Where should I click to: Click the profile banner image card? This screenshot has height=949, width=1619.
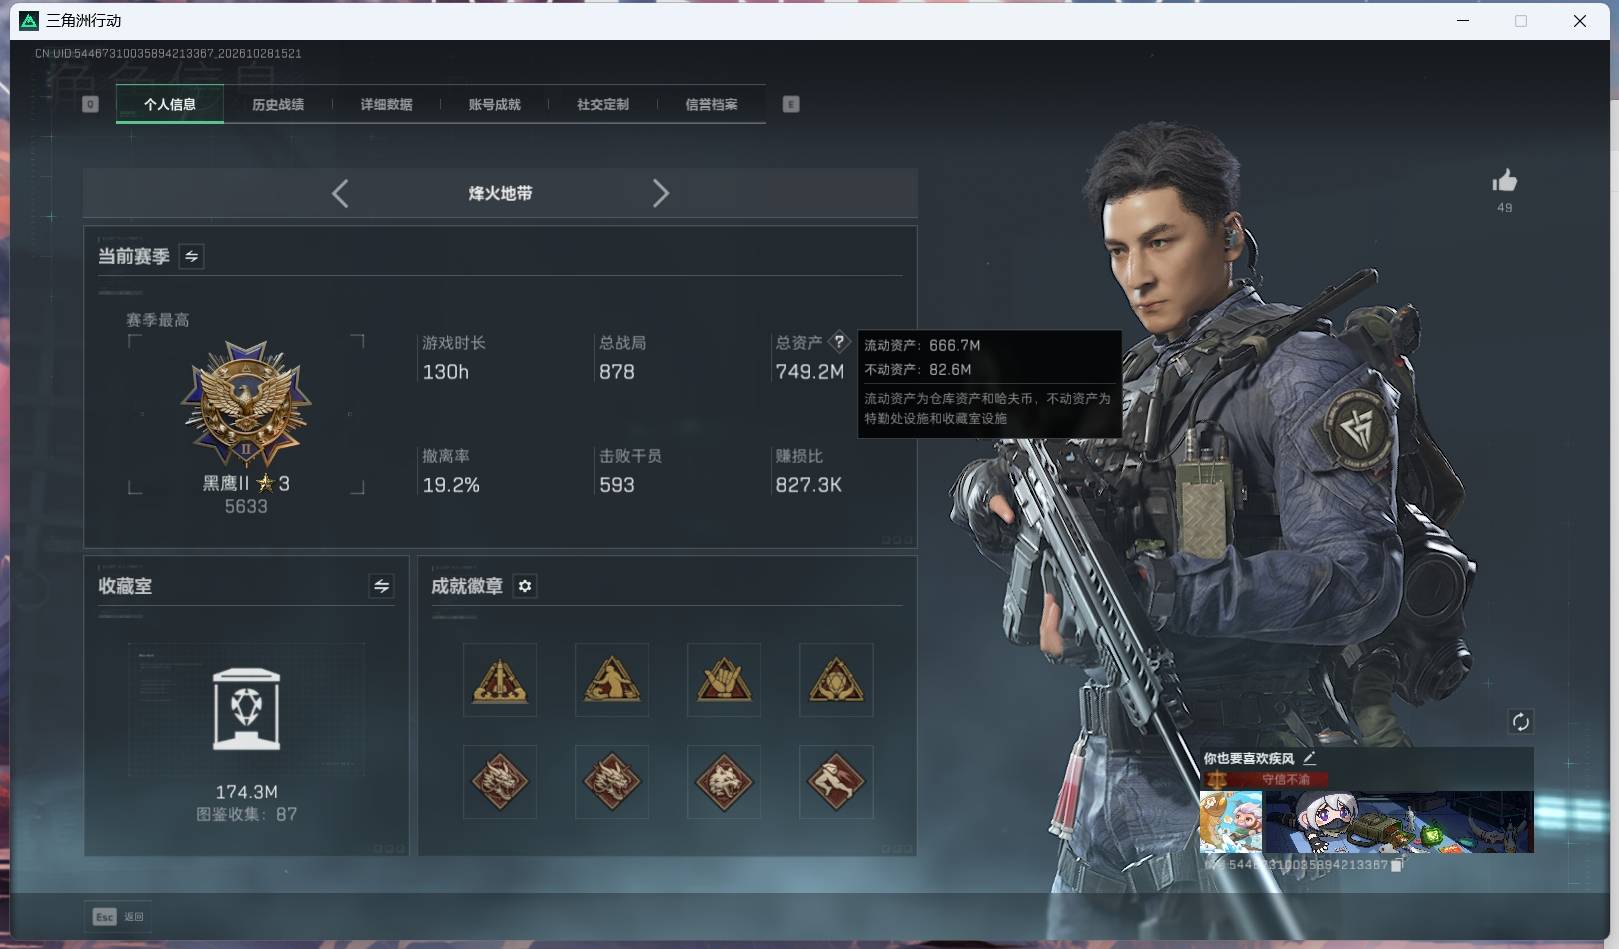tap(1399, 822)
